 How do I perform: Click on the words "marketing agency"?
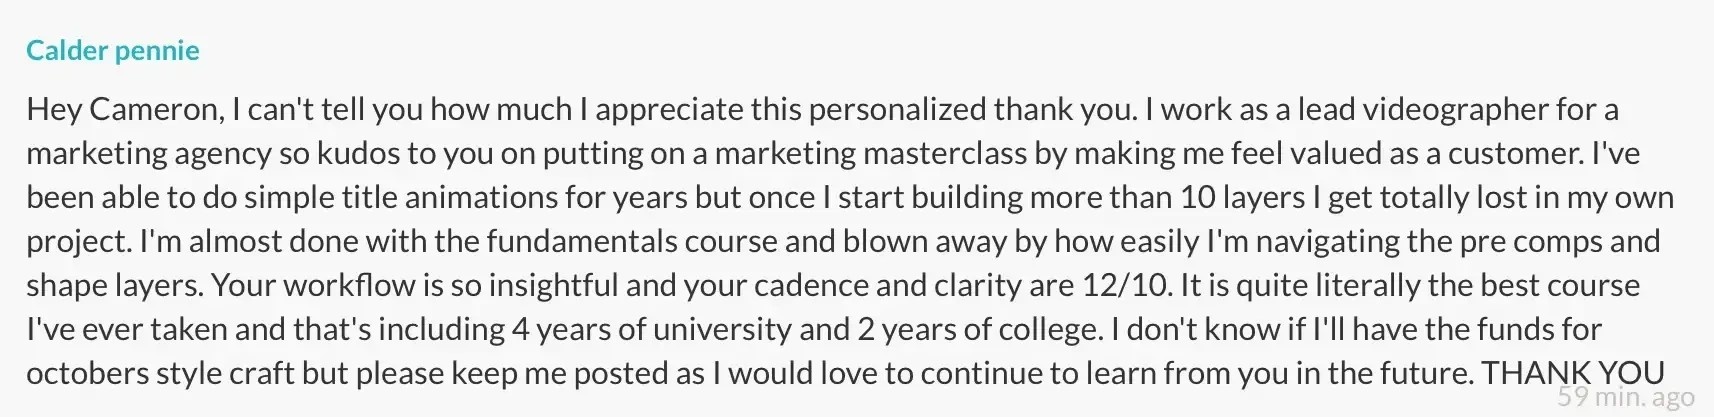[149, 153]
